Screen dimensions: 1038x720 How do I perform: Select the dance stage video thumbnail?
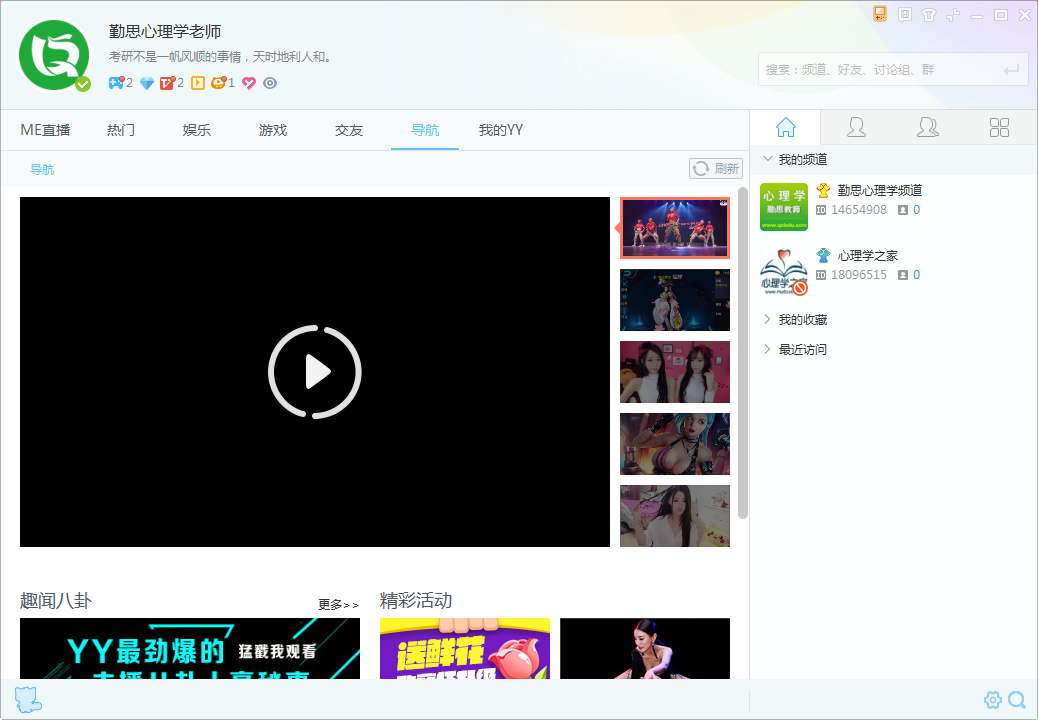(x=675, y=228)
